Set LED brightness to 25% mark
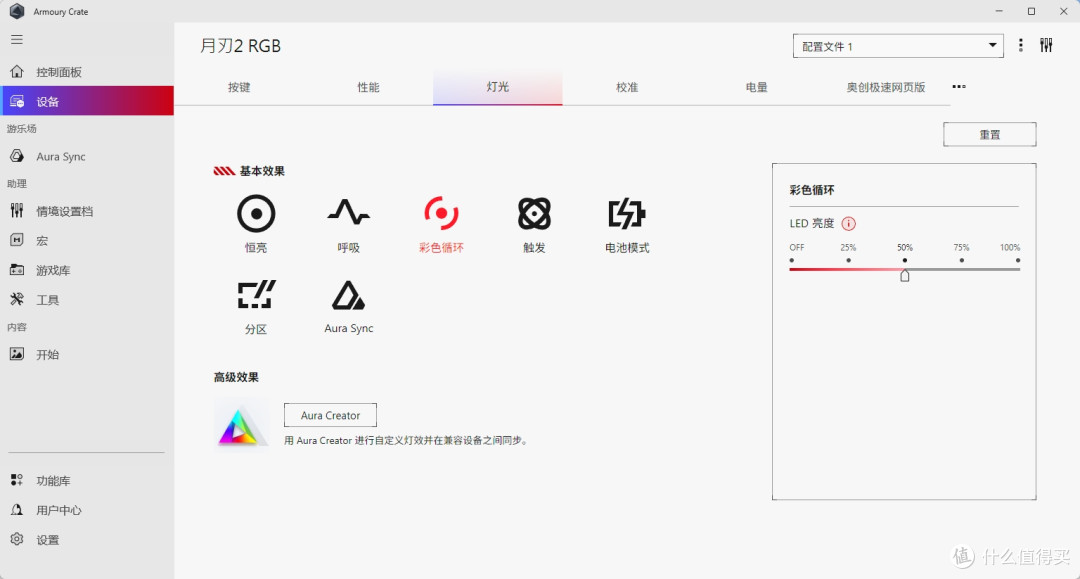This screenshot has height=579, width=1080. tap(849, 260)
